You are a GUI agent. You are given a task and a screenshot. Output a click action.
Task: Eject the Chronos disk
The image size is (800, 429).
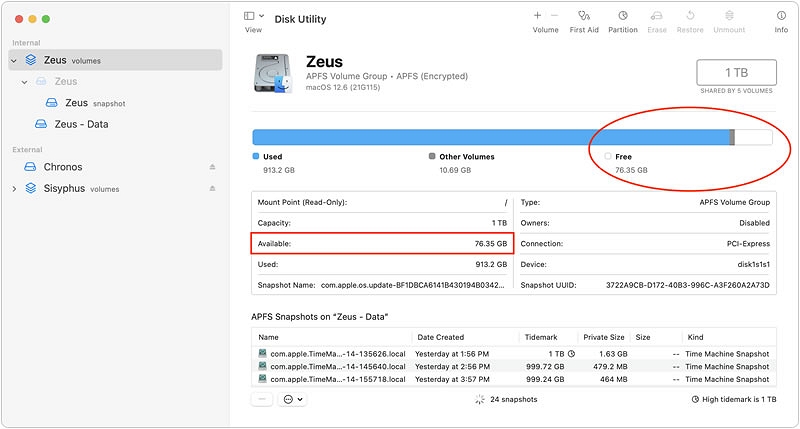pyautogui.click(x=212, y=167)
